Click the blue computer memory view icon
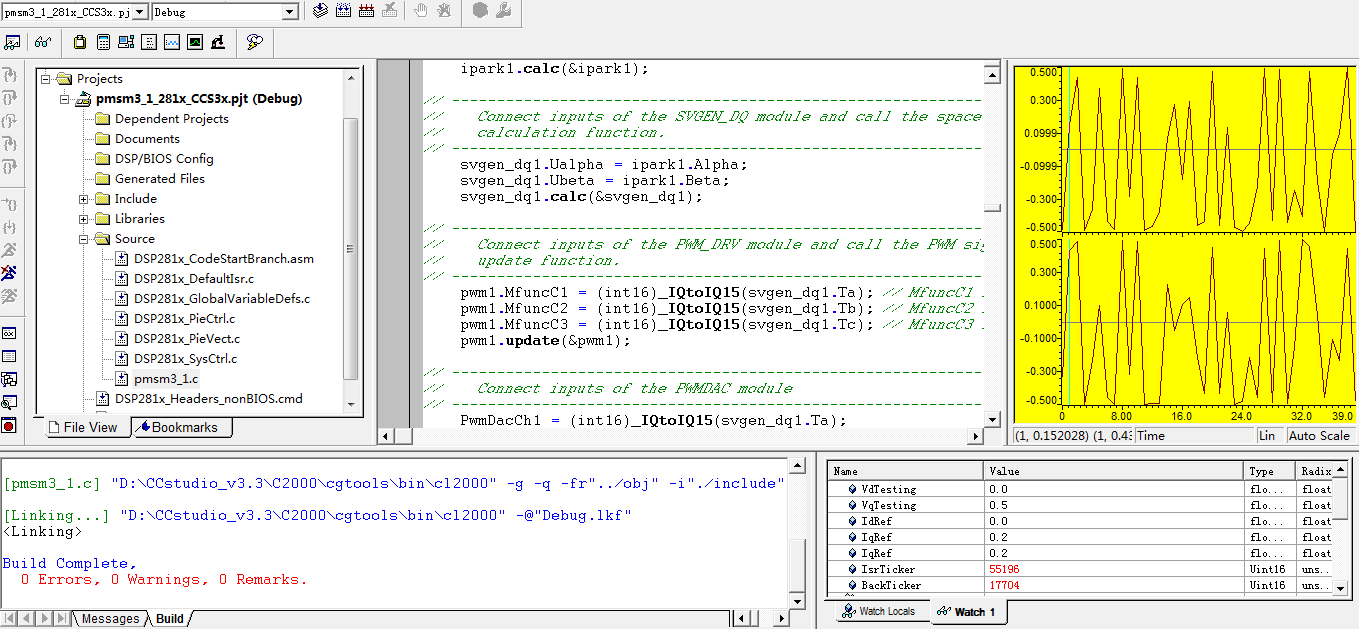 click(126, 42)
